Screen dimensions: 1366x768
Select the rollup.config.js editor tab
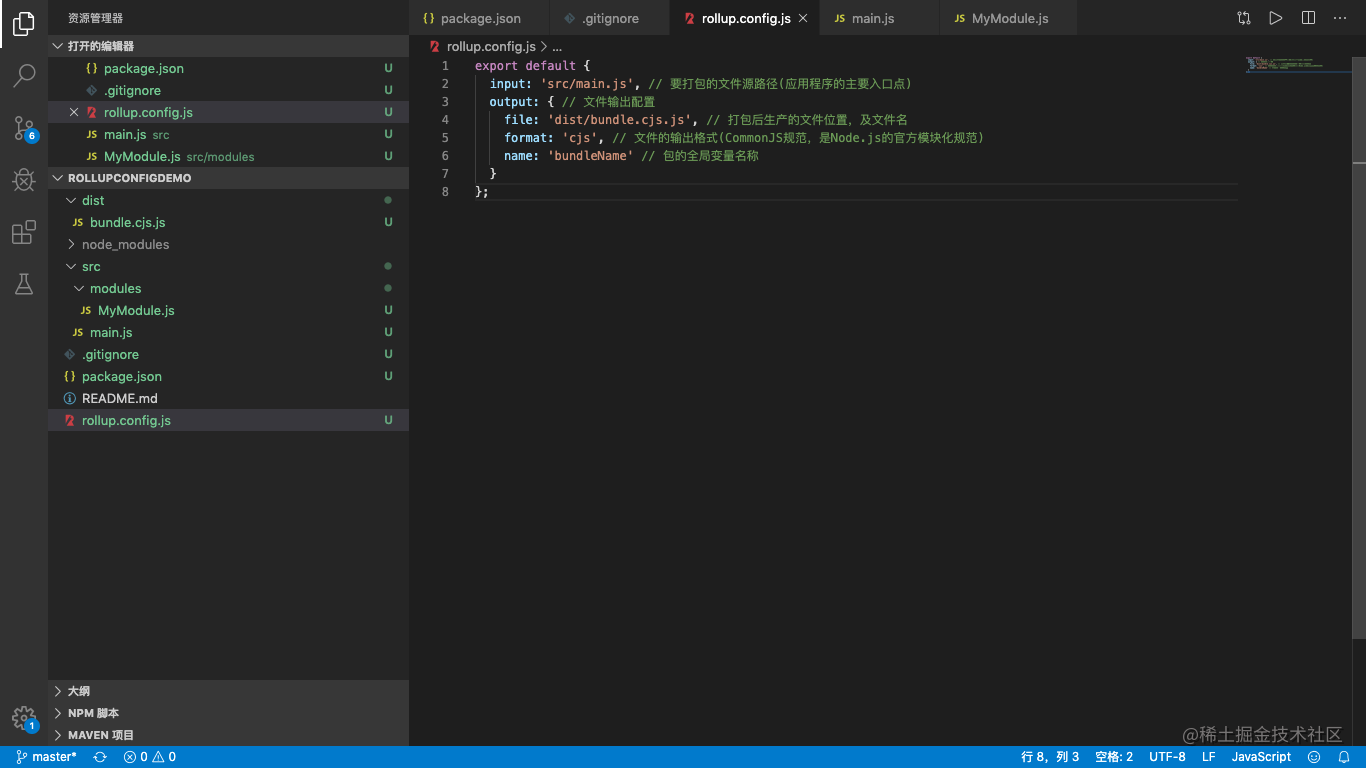(x=745, y=18)
